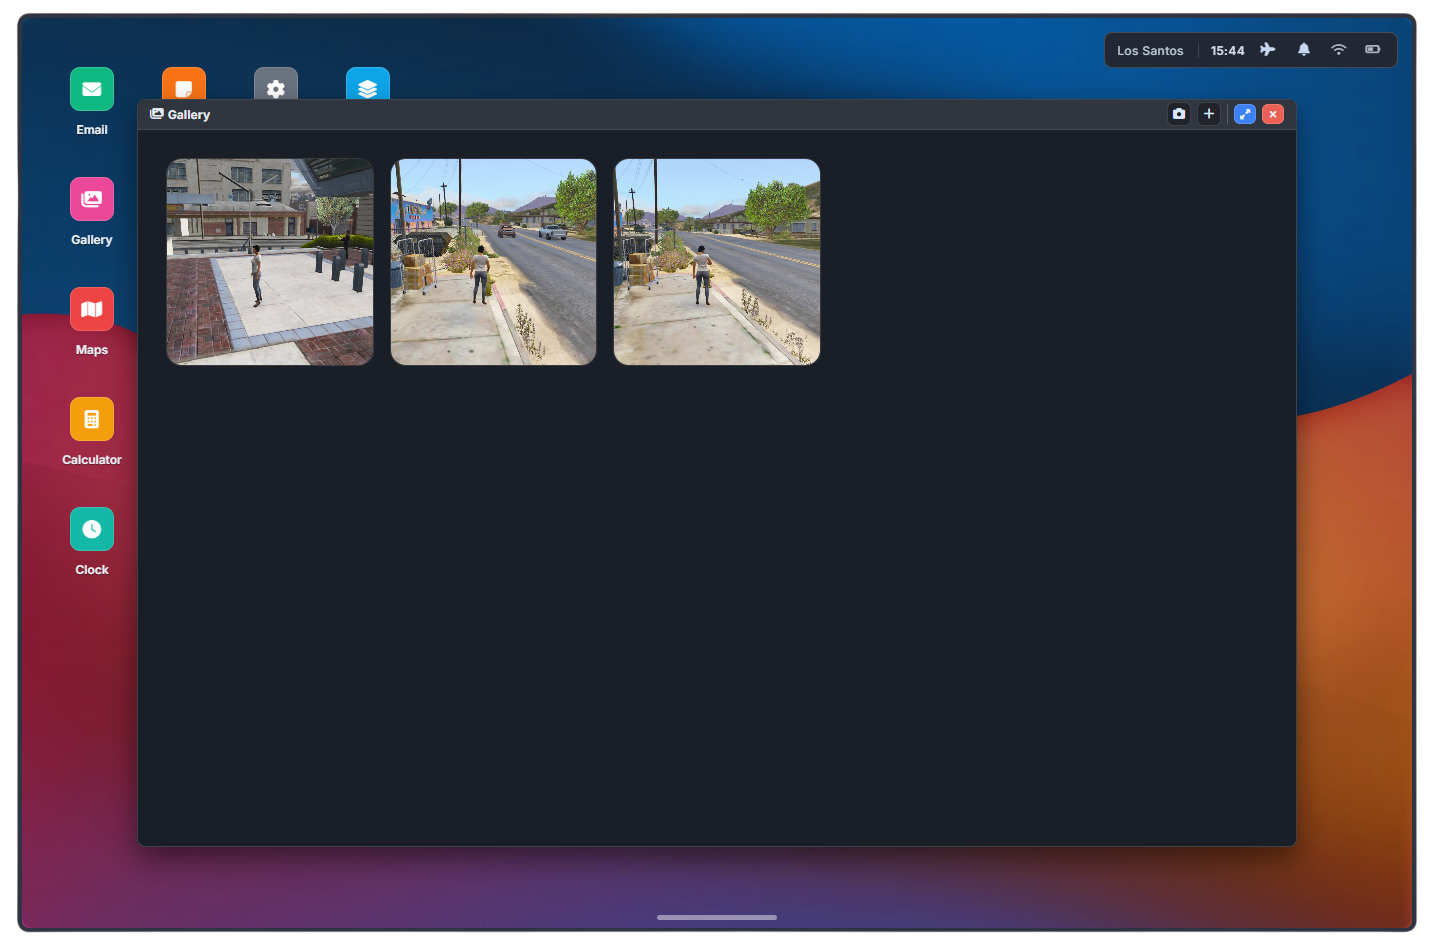Expand the Gallery window to fullscreen
The height and width of the screenshot is (947, 1436).
(x=1245, y=114)
